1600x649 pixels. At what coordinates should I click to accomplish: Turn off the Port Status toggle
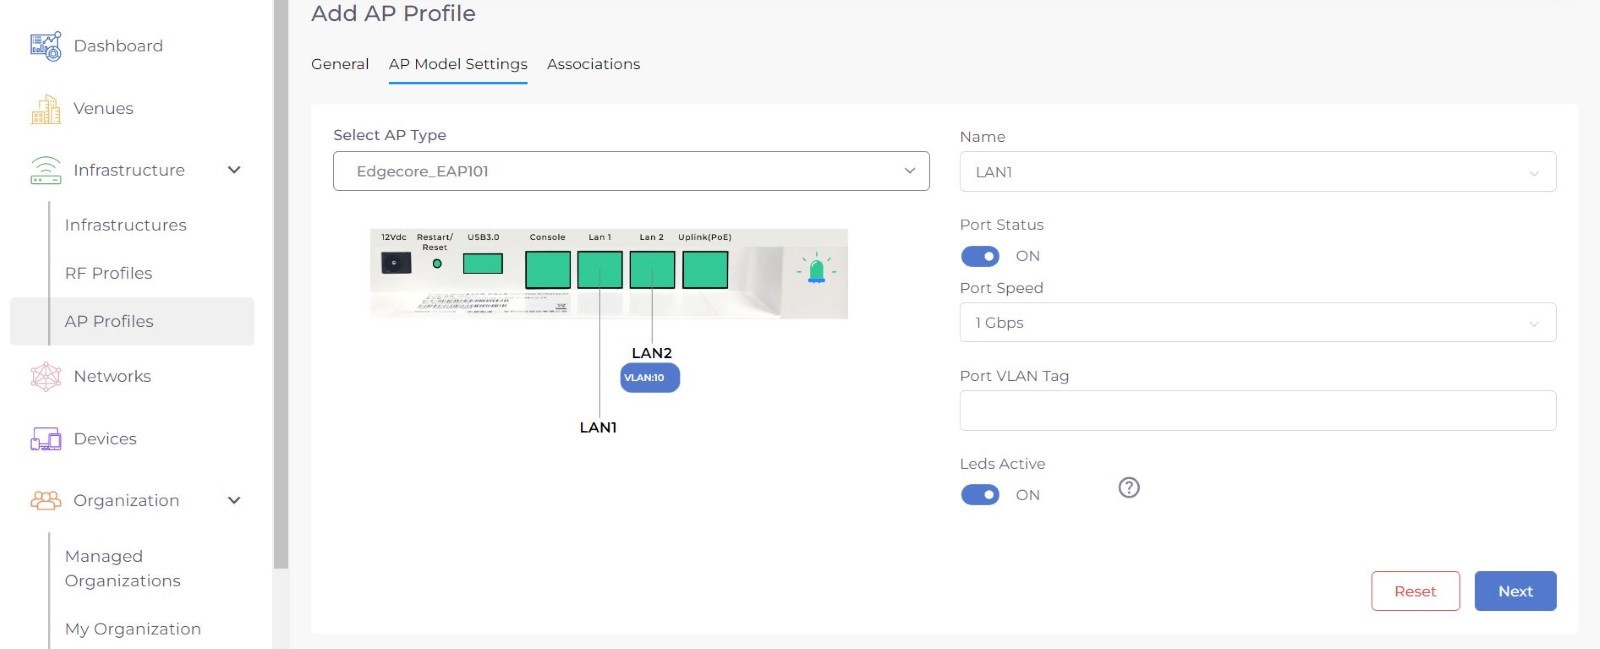980,257
